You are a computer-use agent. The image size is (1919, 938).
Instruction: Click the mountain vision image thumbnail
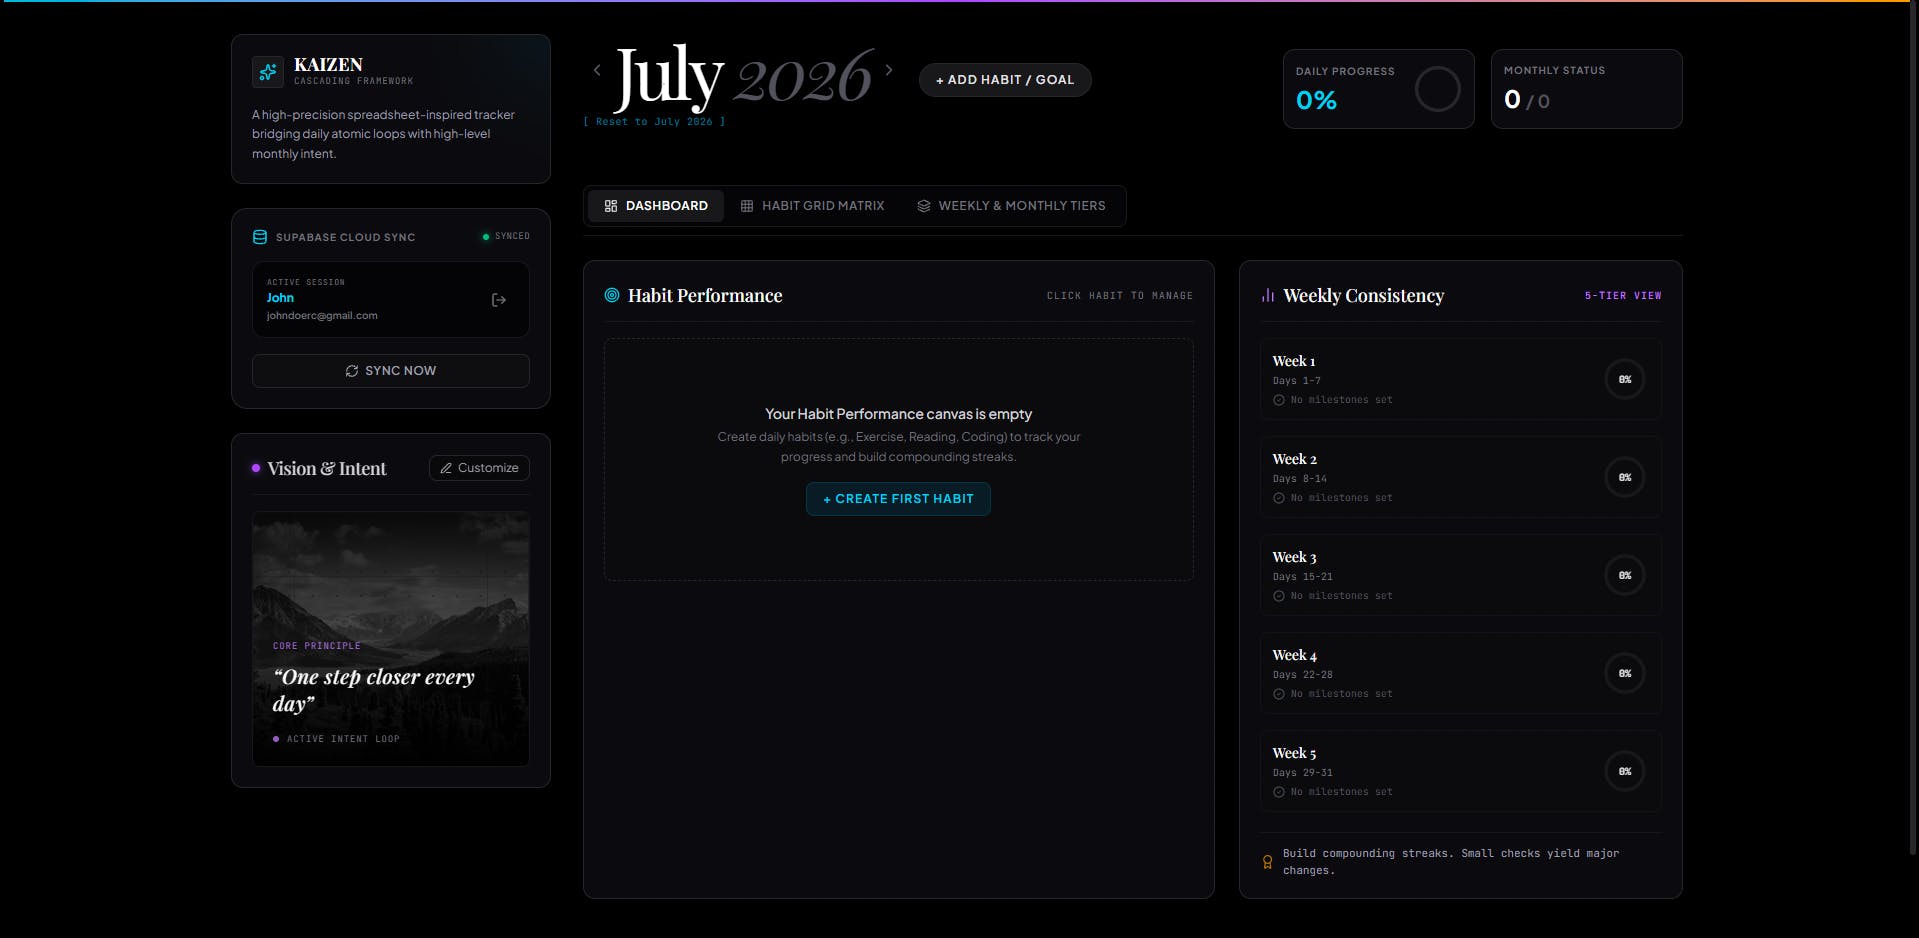click(391, 639)
